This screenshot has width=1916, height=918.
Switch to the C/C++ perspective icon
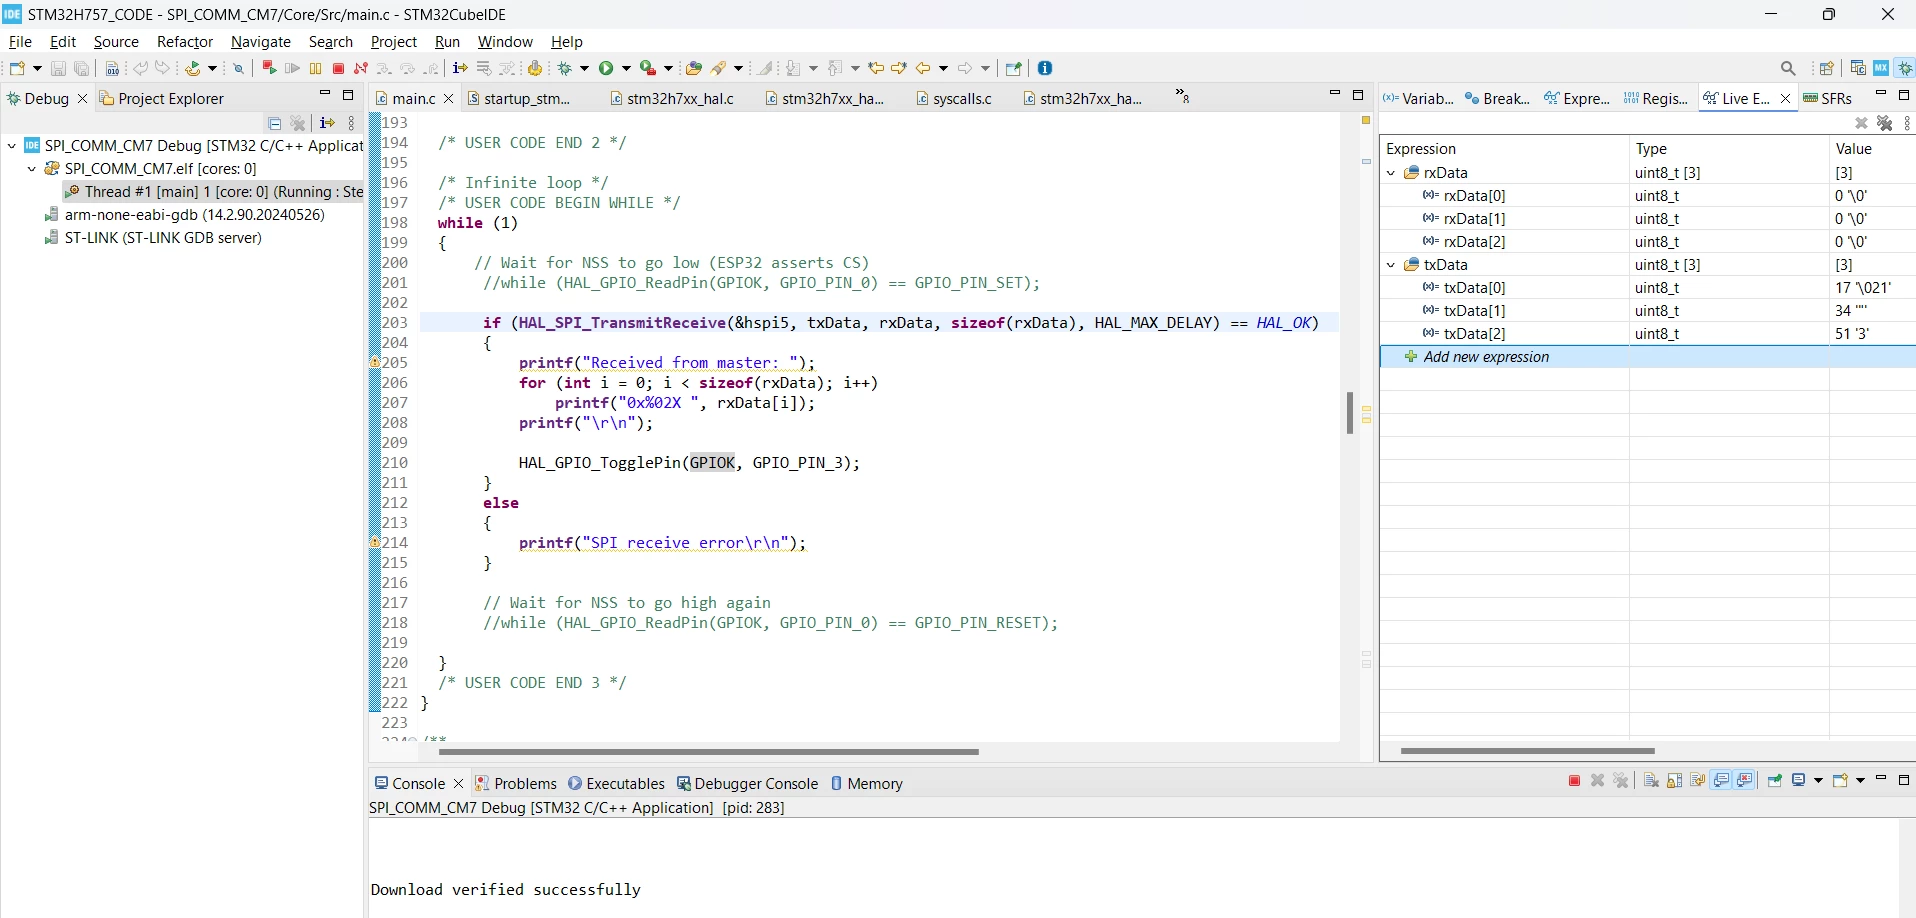(1858, 68)
